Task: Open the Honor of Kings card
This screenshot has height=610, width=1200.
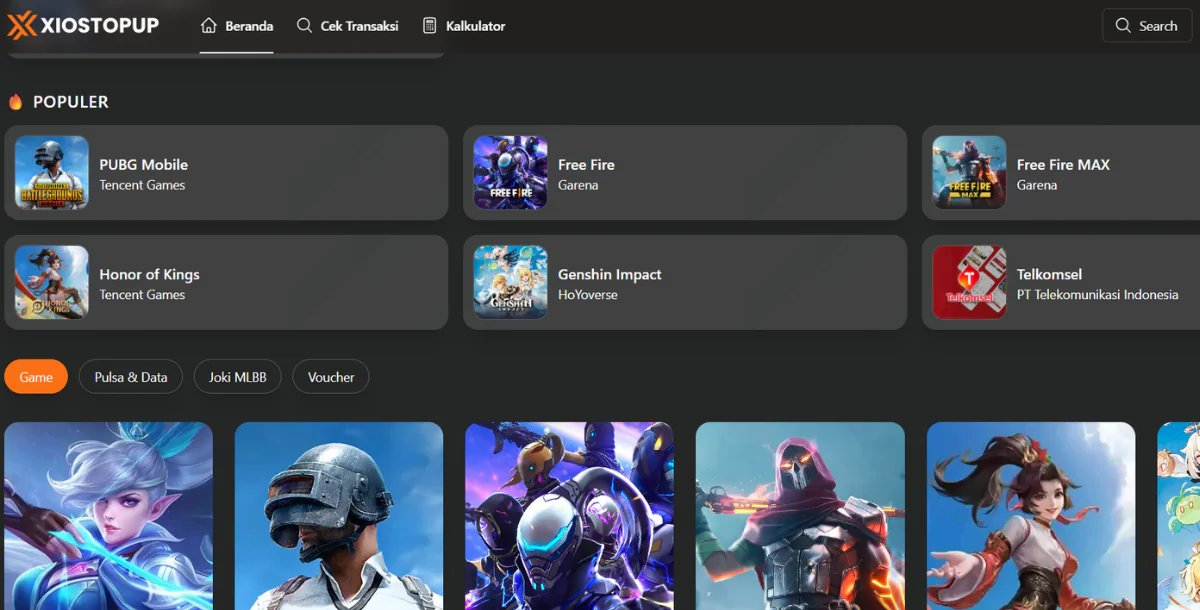Action: (226, 283)
